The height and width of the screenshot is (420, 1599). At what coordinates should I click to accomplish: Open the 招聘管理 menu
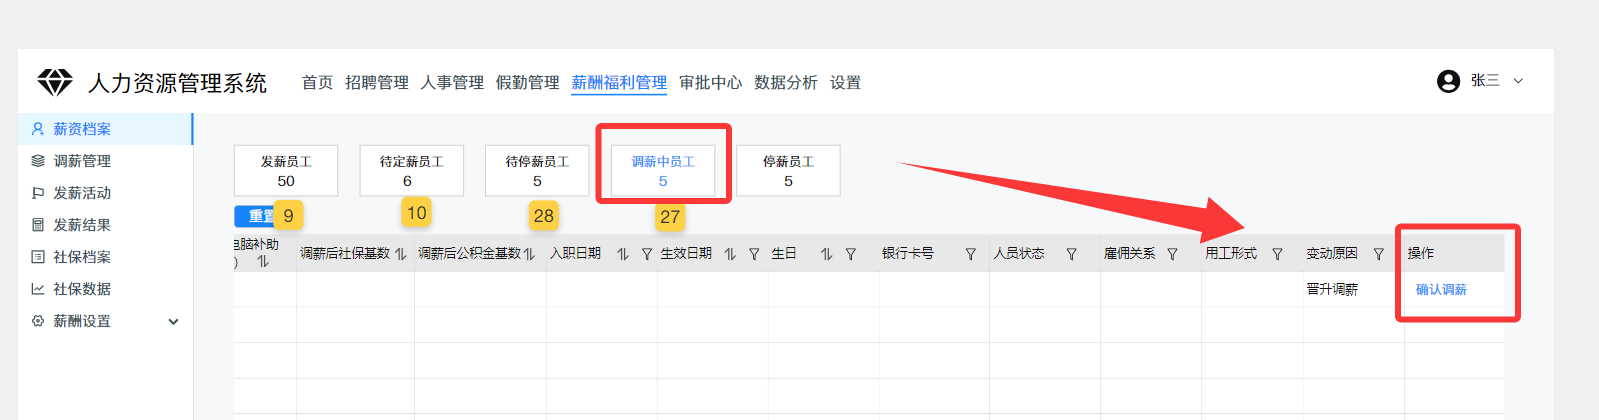pyautogui.click(x=377, y=82)
